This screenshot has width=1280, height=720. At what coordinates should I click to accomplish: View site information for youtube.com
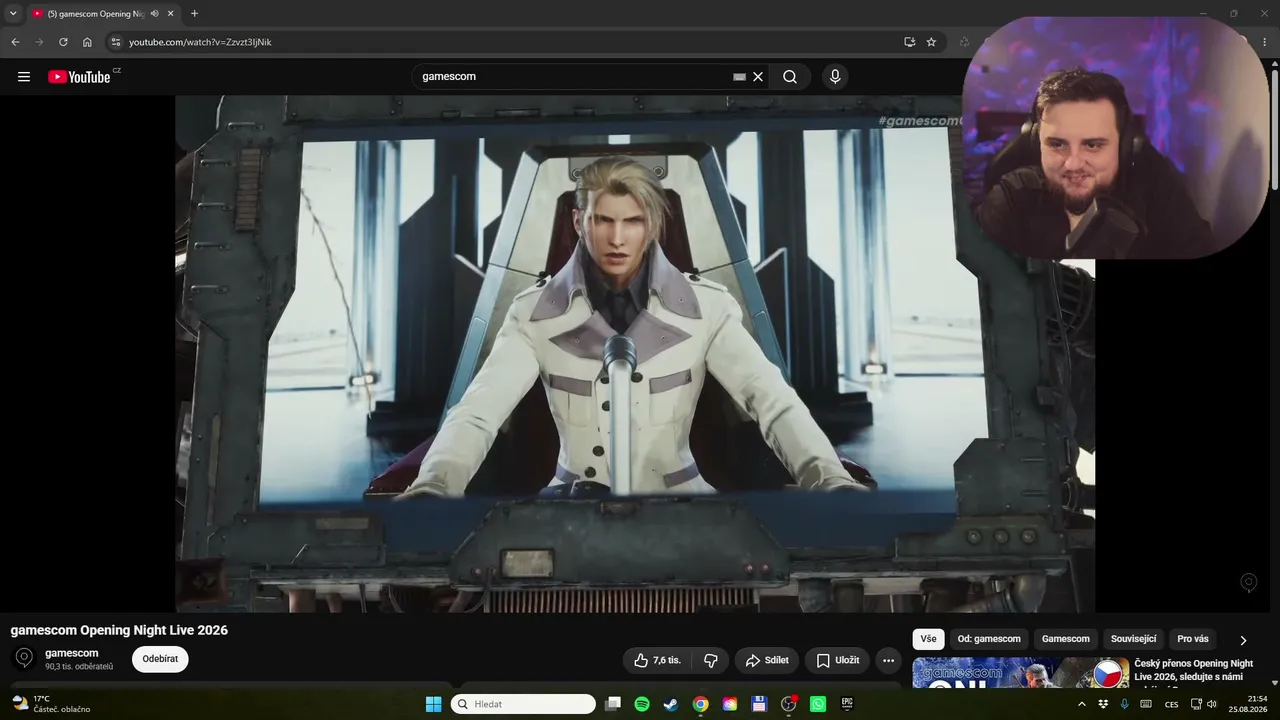coord(116,42)
